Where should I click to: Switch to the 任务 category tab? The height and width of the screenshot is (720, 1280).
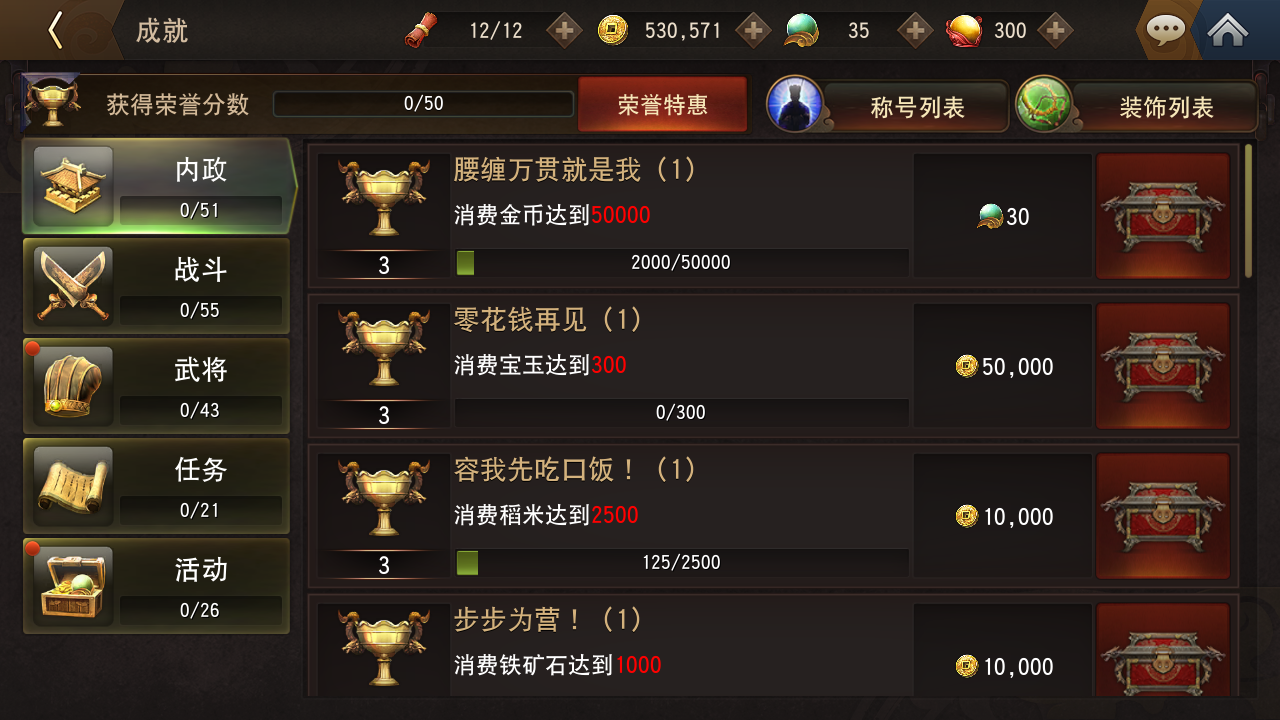point(157,486)
